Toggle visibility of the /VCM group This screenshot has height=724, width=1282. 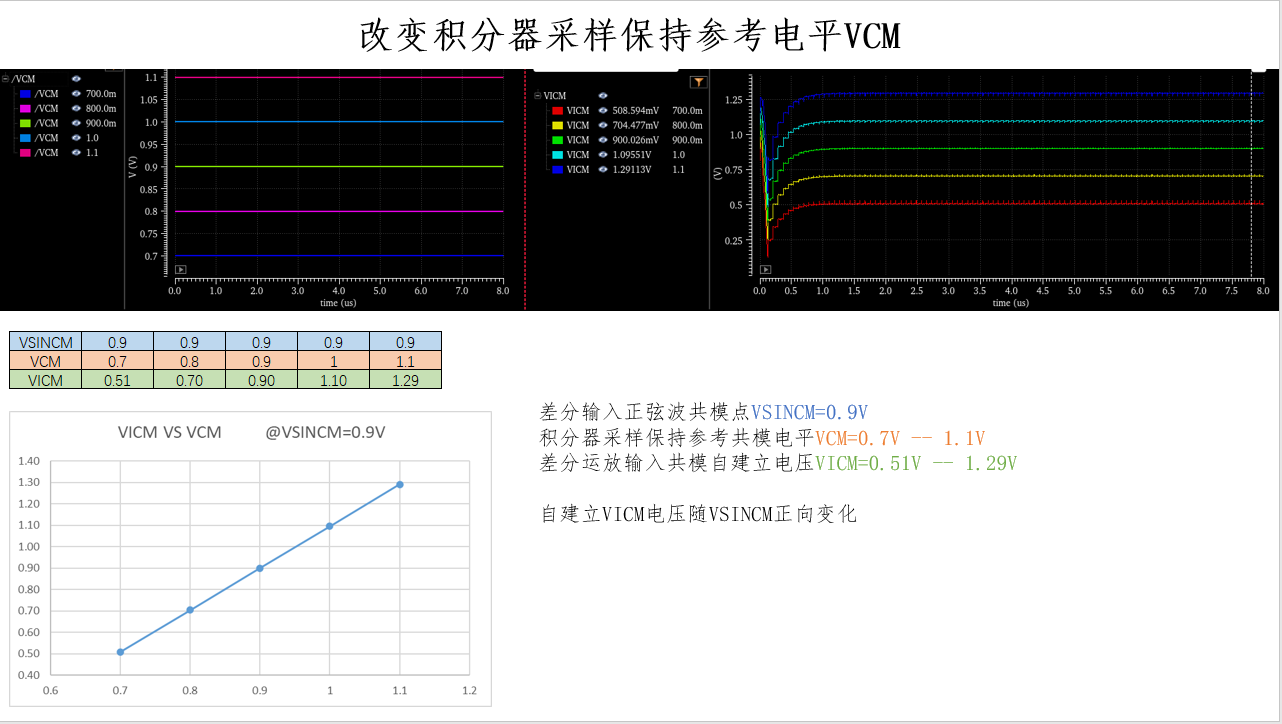pyautogui.click(x=76, y=78)
